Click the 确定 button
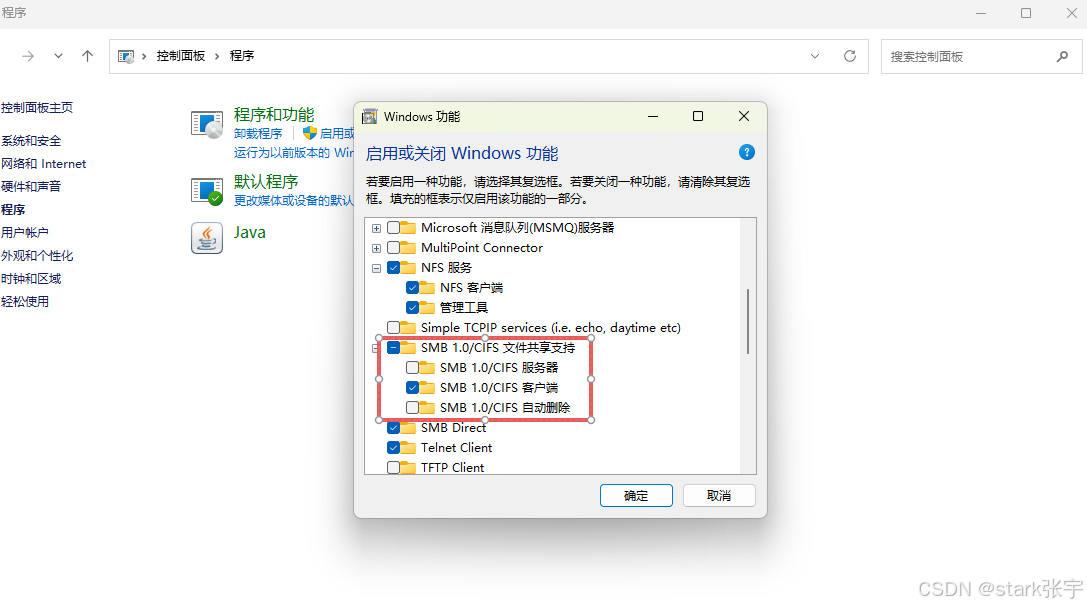The height and width of the screenshot is (606, 1087). tap(636, 496)
